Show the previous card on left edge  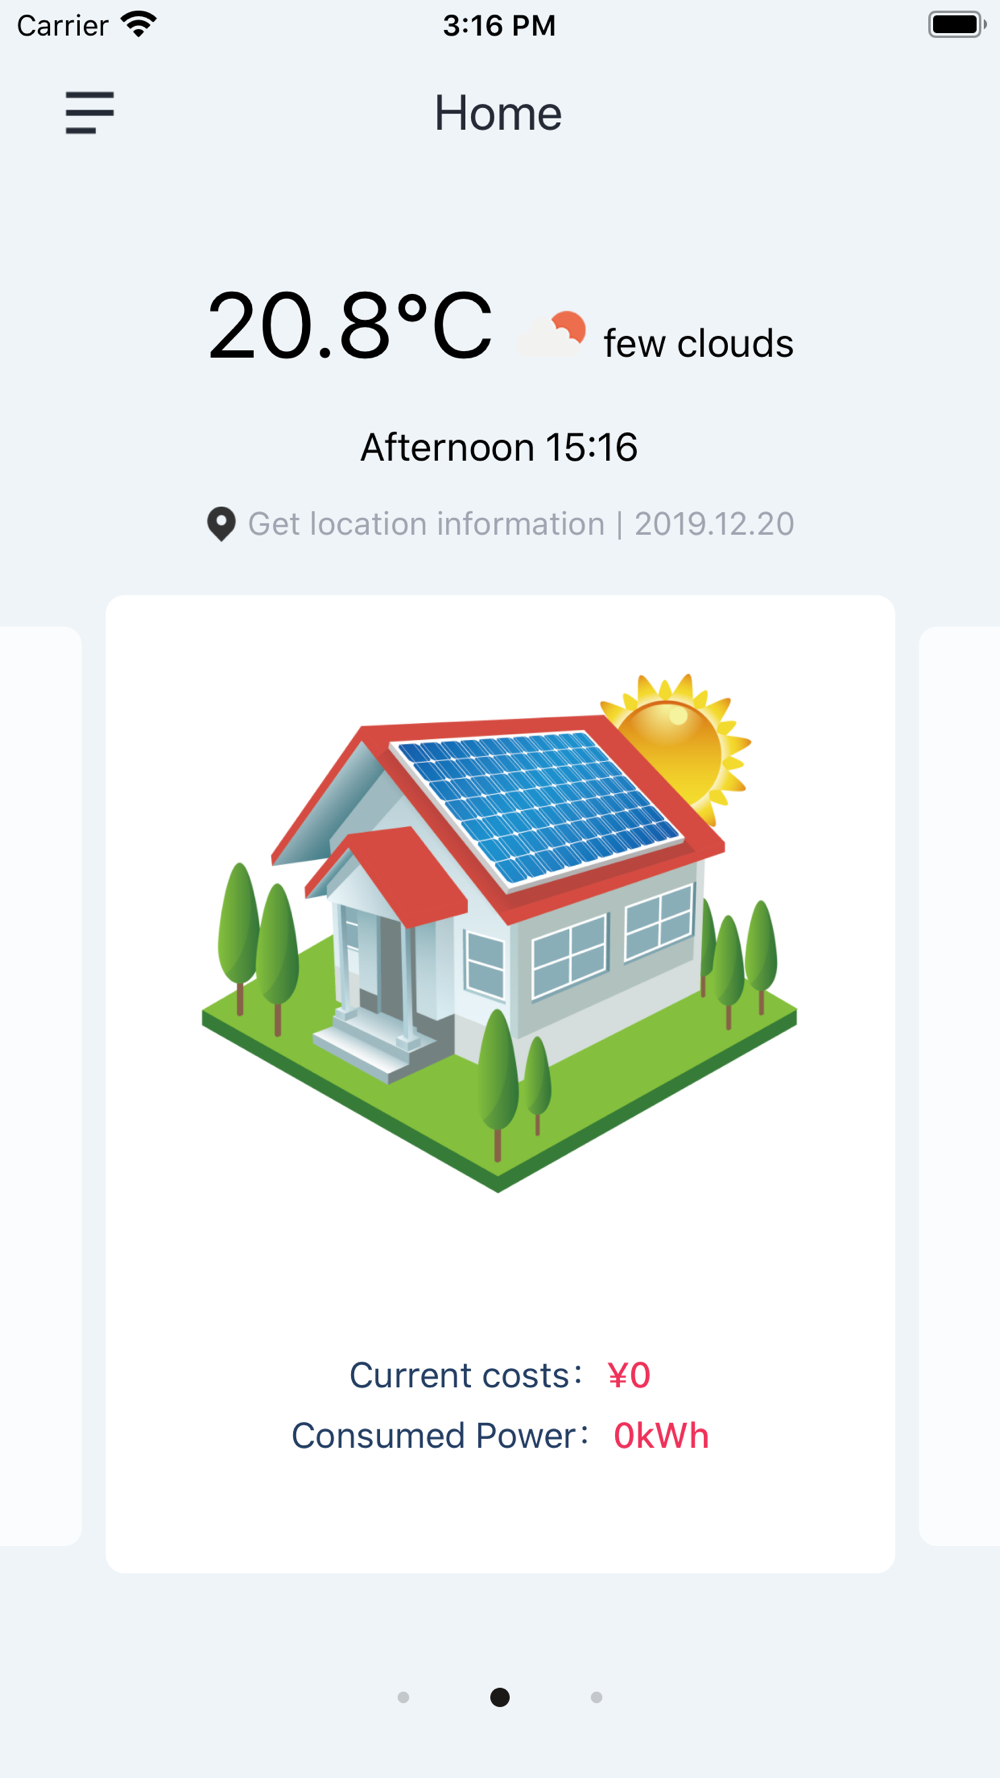[x=38, y=1085]
